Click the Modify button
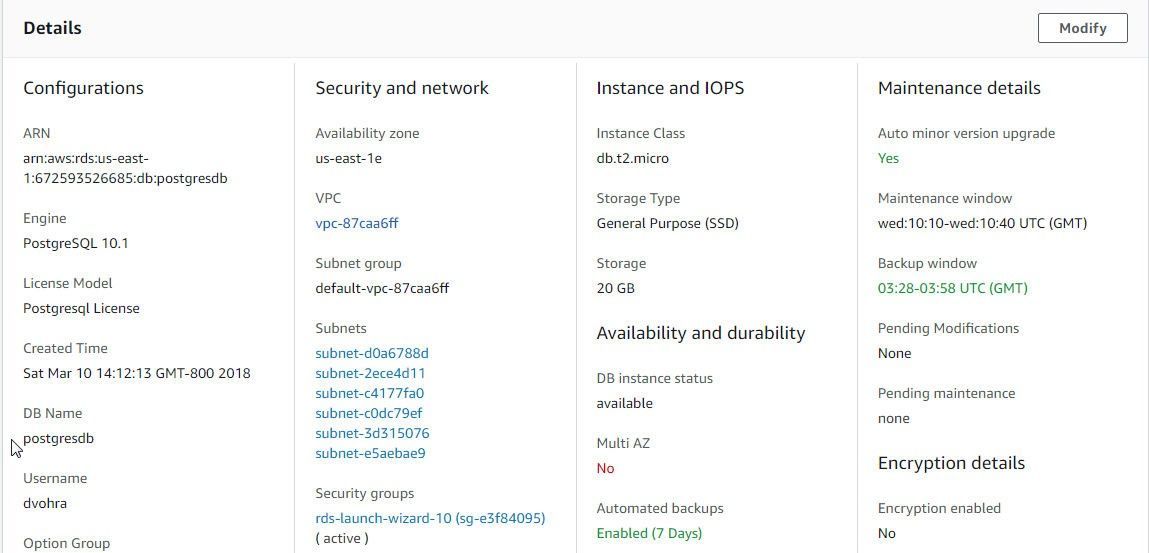The width and height of the screenshot is (1149, 553). coord(1082,28)
